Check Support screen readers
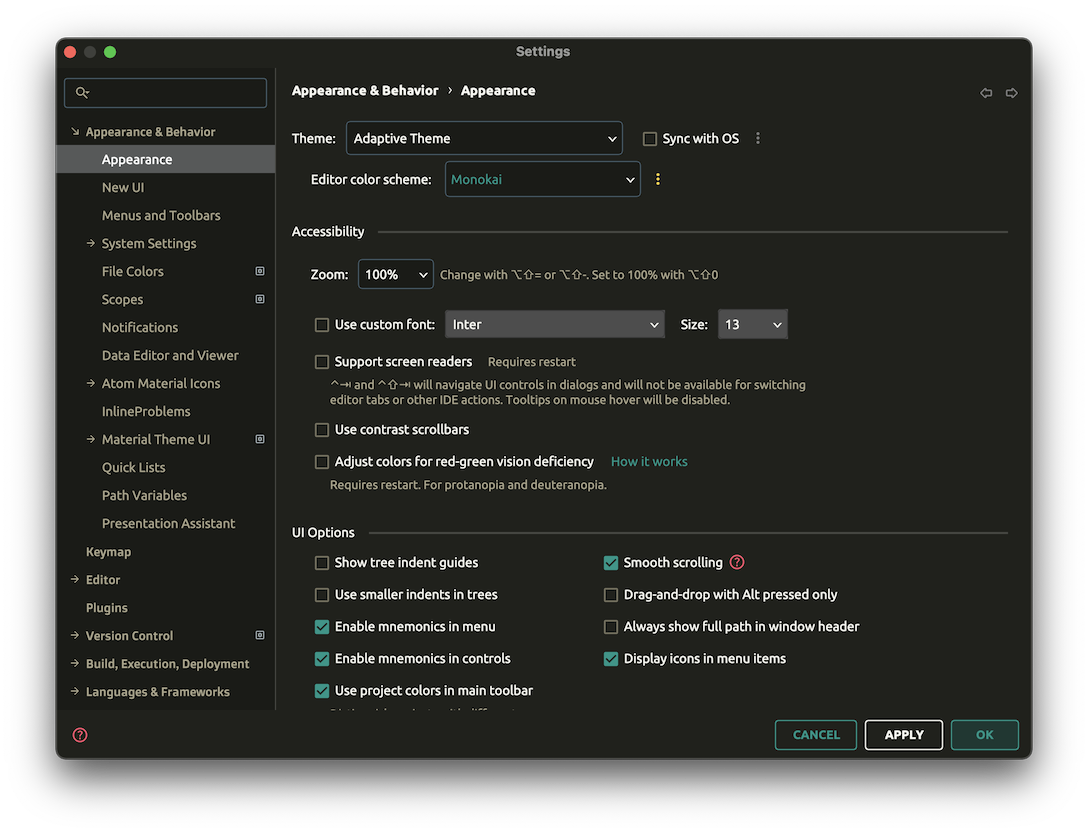The image size is (1088, 833). (x=322, y=361)
